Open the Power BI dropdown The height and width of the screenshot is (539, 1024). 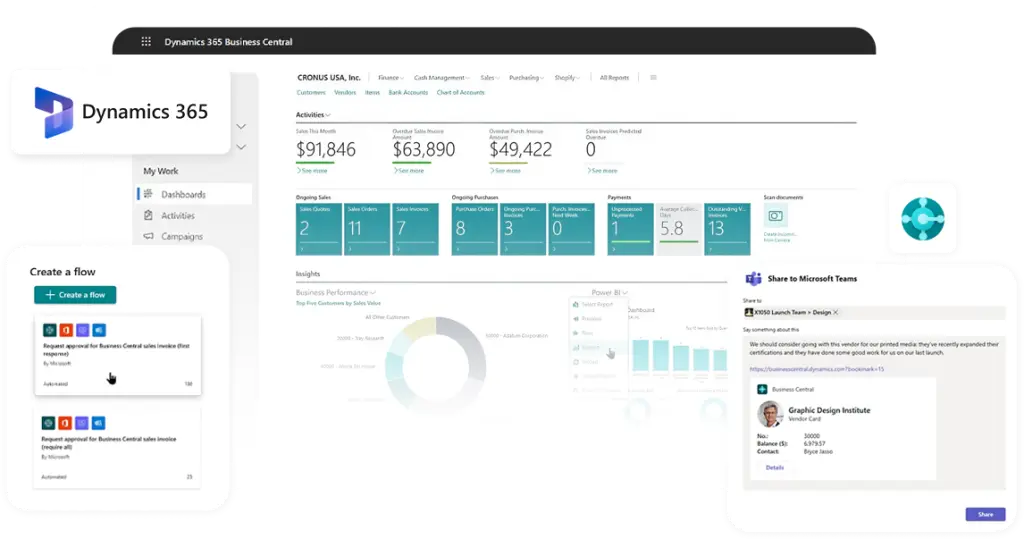(609, 292)
